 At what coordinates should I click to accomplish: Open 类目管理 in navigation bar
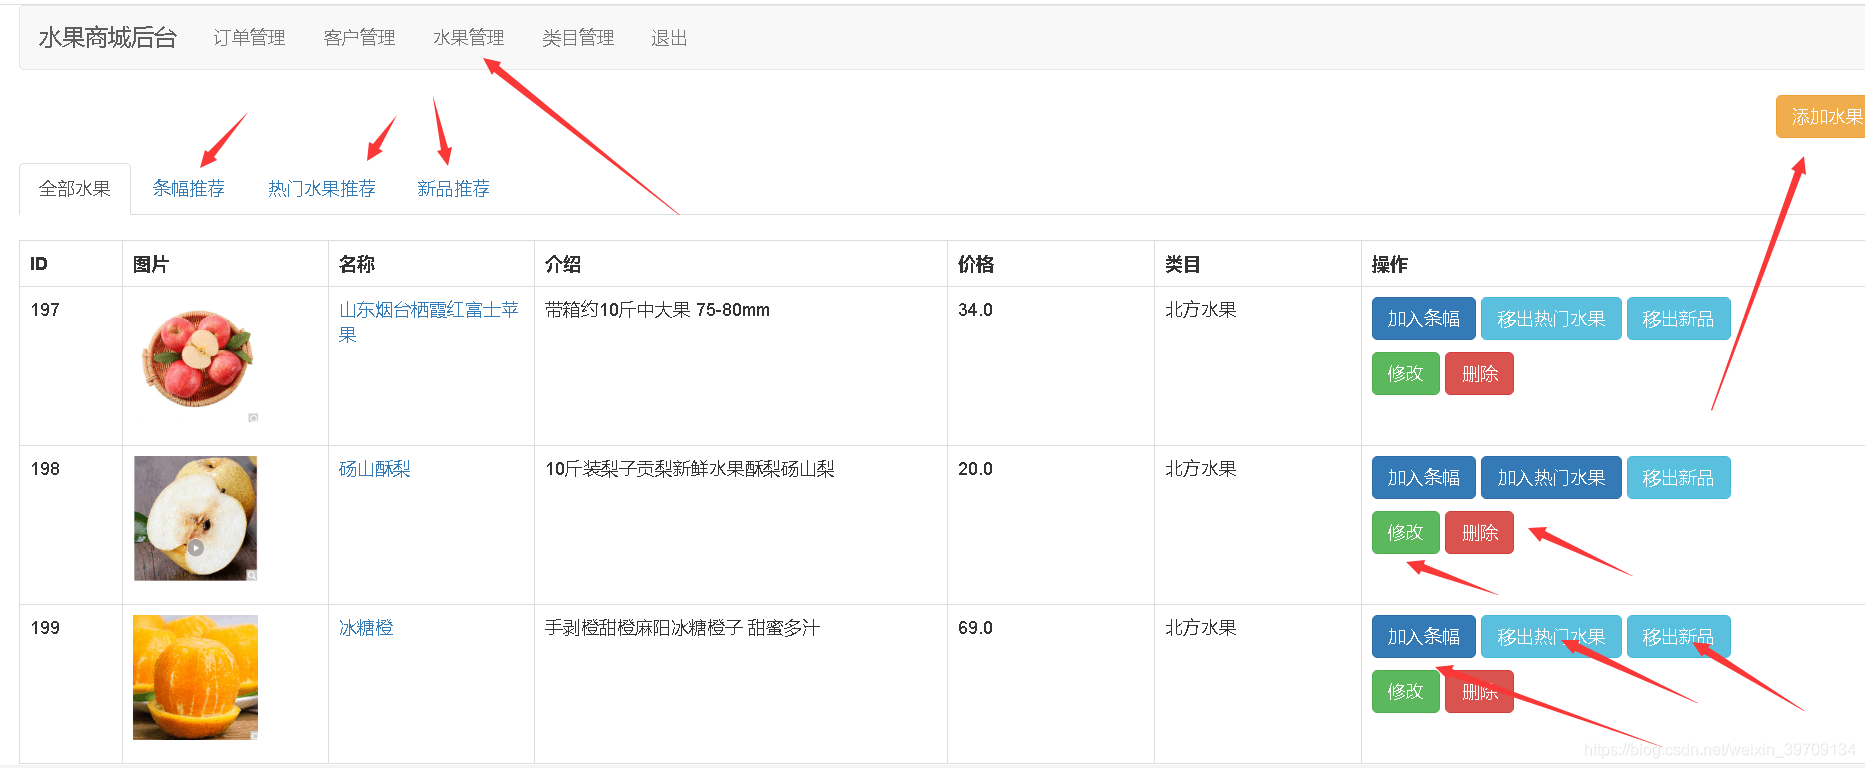(578, 38)
